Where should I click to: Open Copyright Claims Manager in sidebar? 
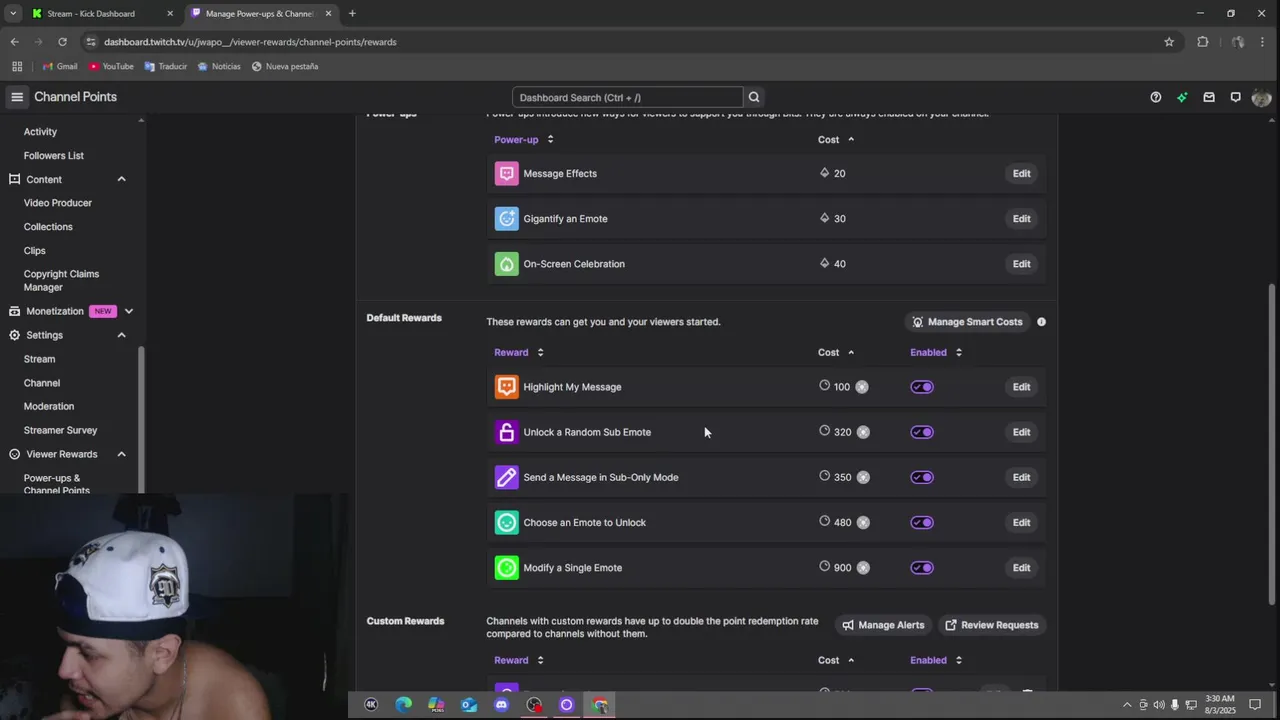(62, 280)
